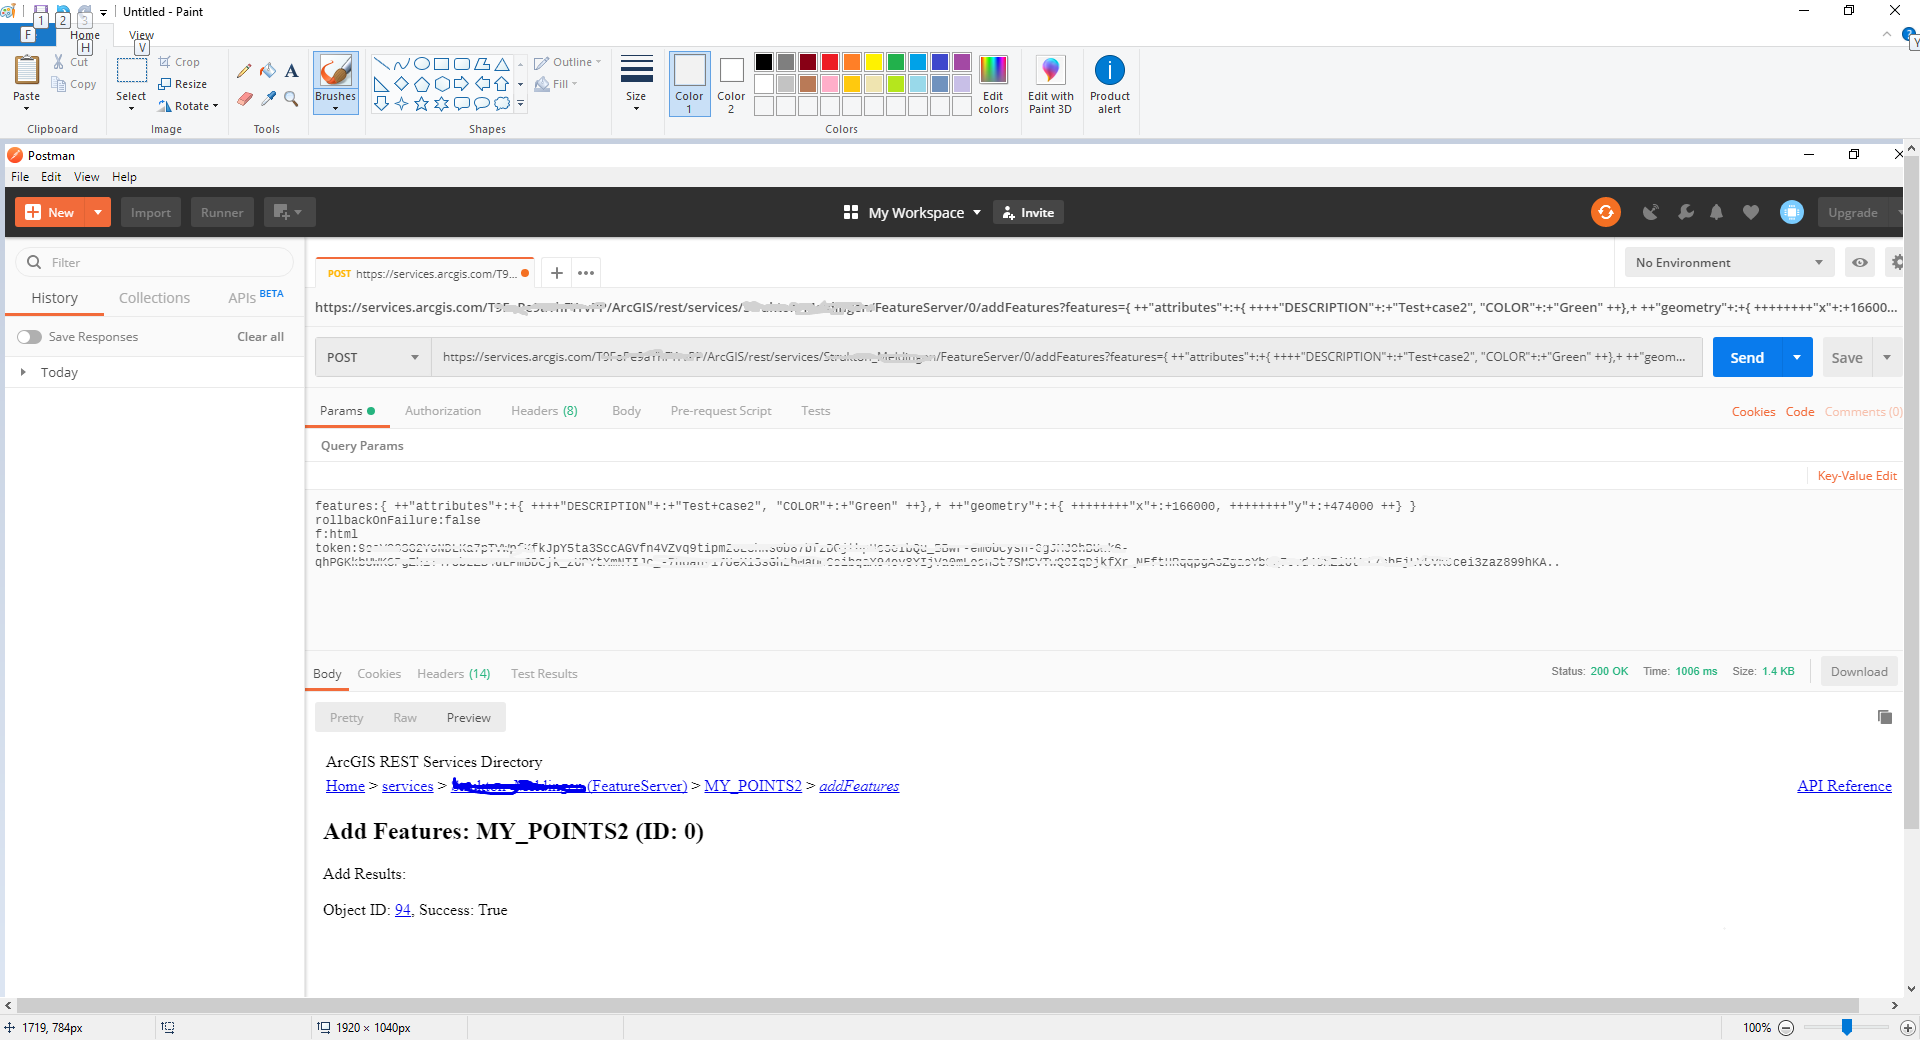
Task: Select the Eraser tool in Paint
Action: [x=244, y=98]
